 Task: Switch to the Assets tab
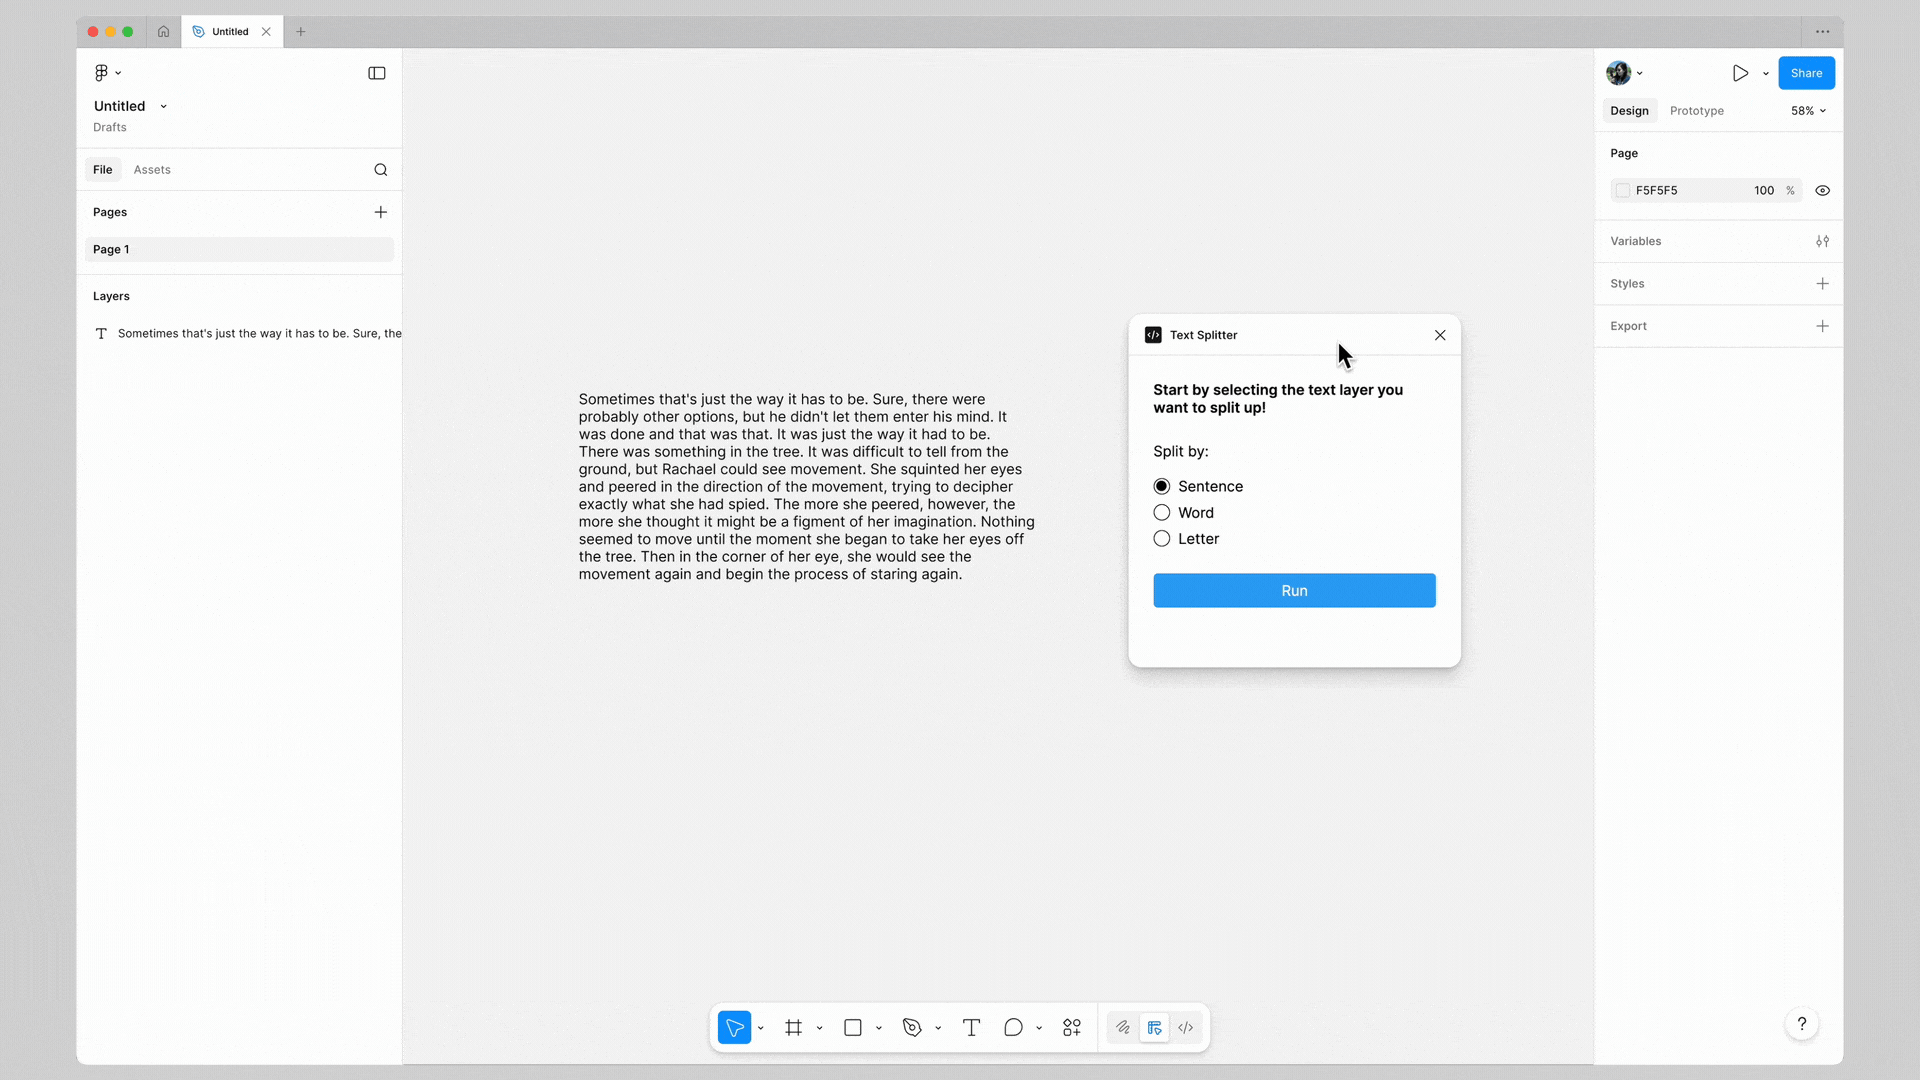(152, 170)
